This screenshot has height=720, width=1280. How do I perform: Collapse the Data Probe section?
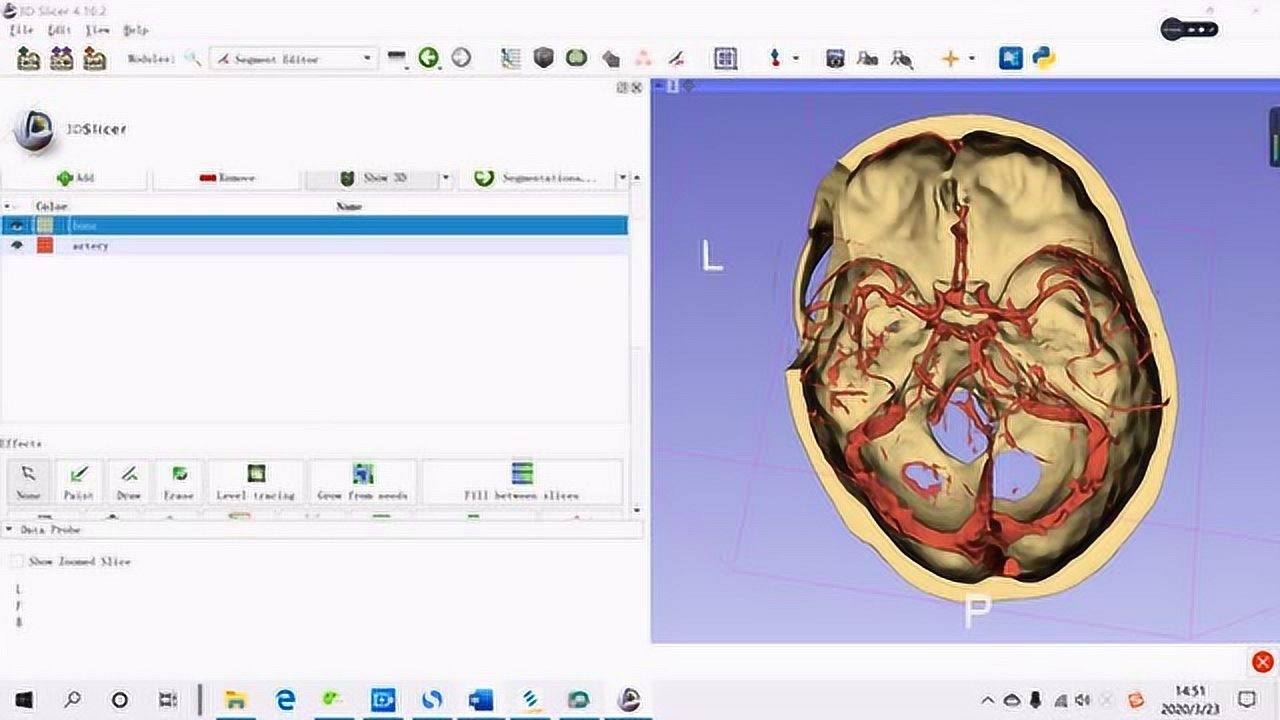(x=8, y=530)
